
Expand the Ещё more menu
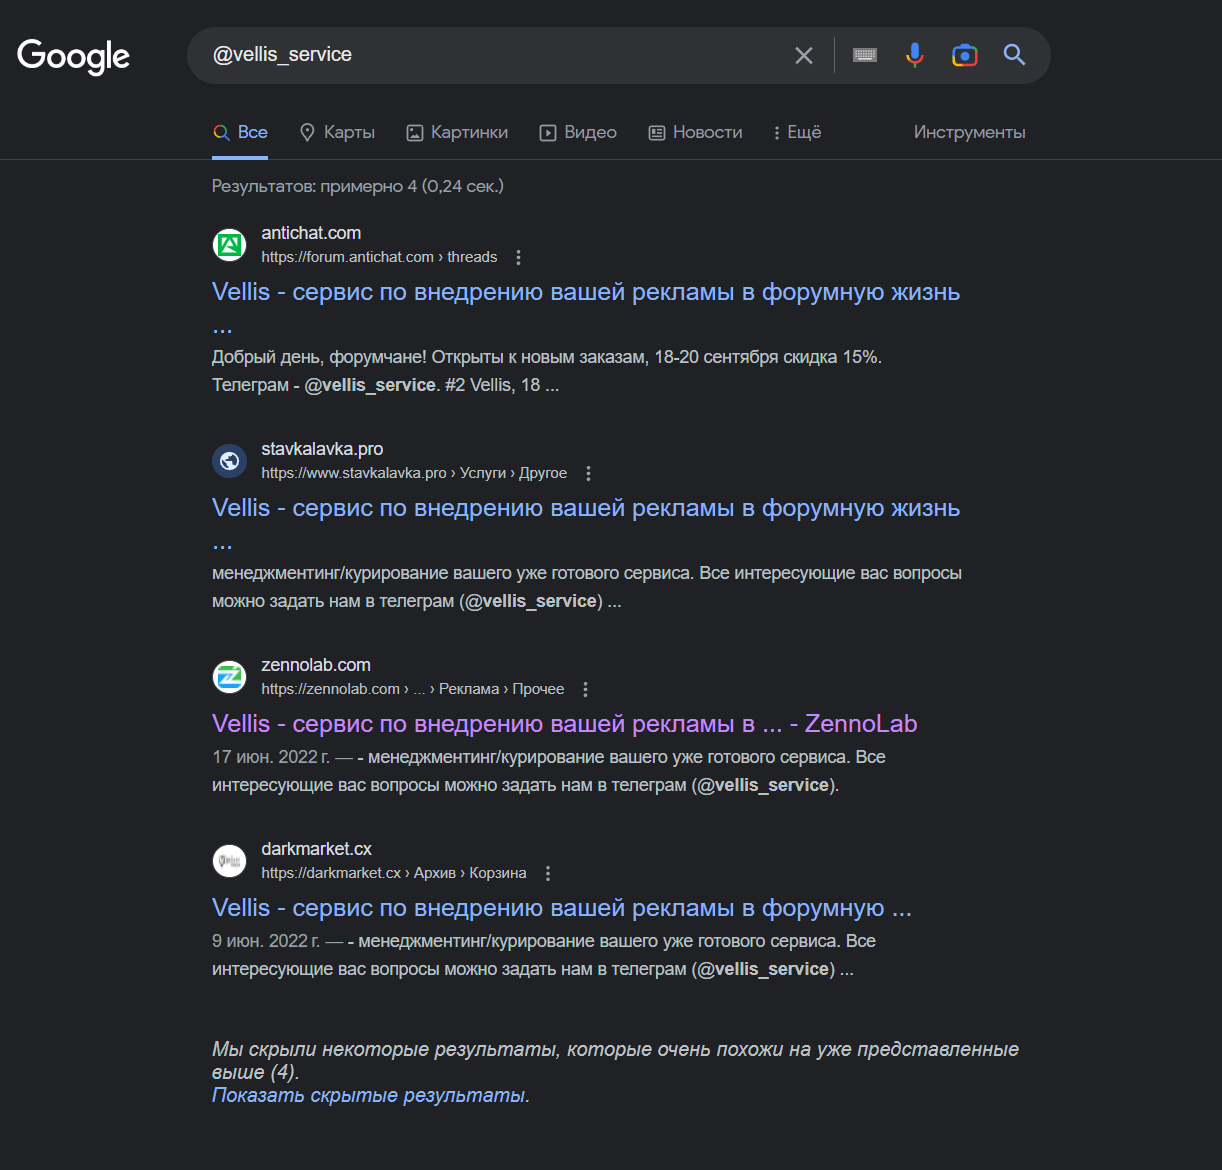(797, 133)
